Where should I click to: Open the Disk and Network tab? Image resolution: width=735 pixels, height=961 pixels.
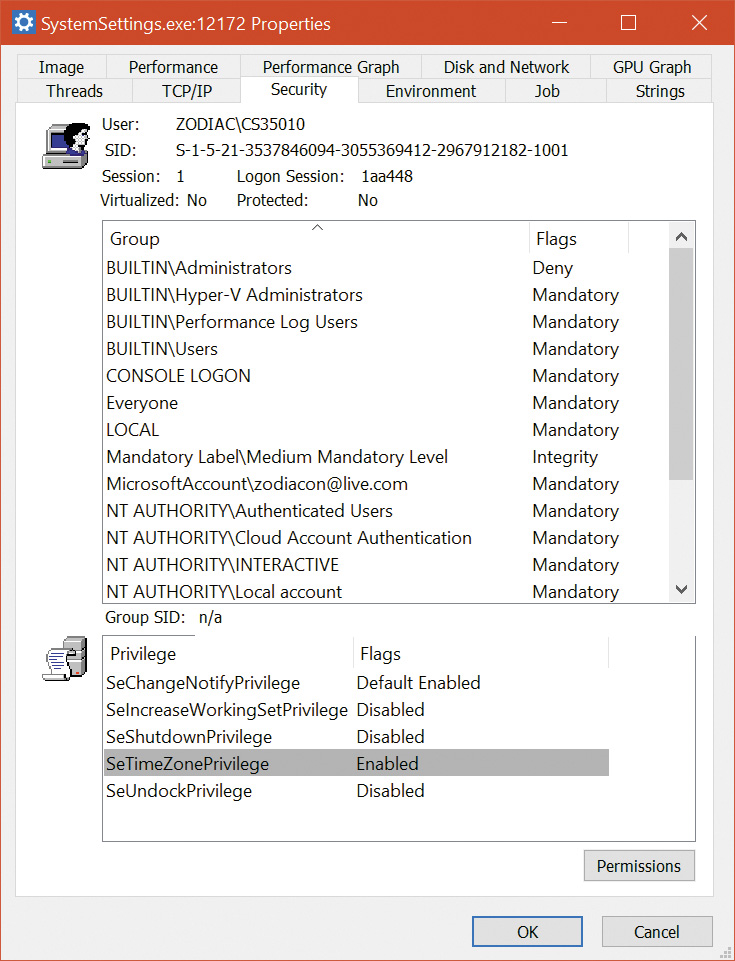(506, 67)
